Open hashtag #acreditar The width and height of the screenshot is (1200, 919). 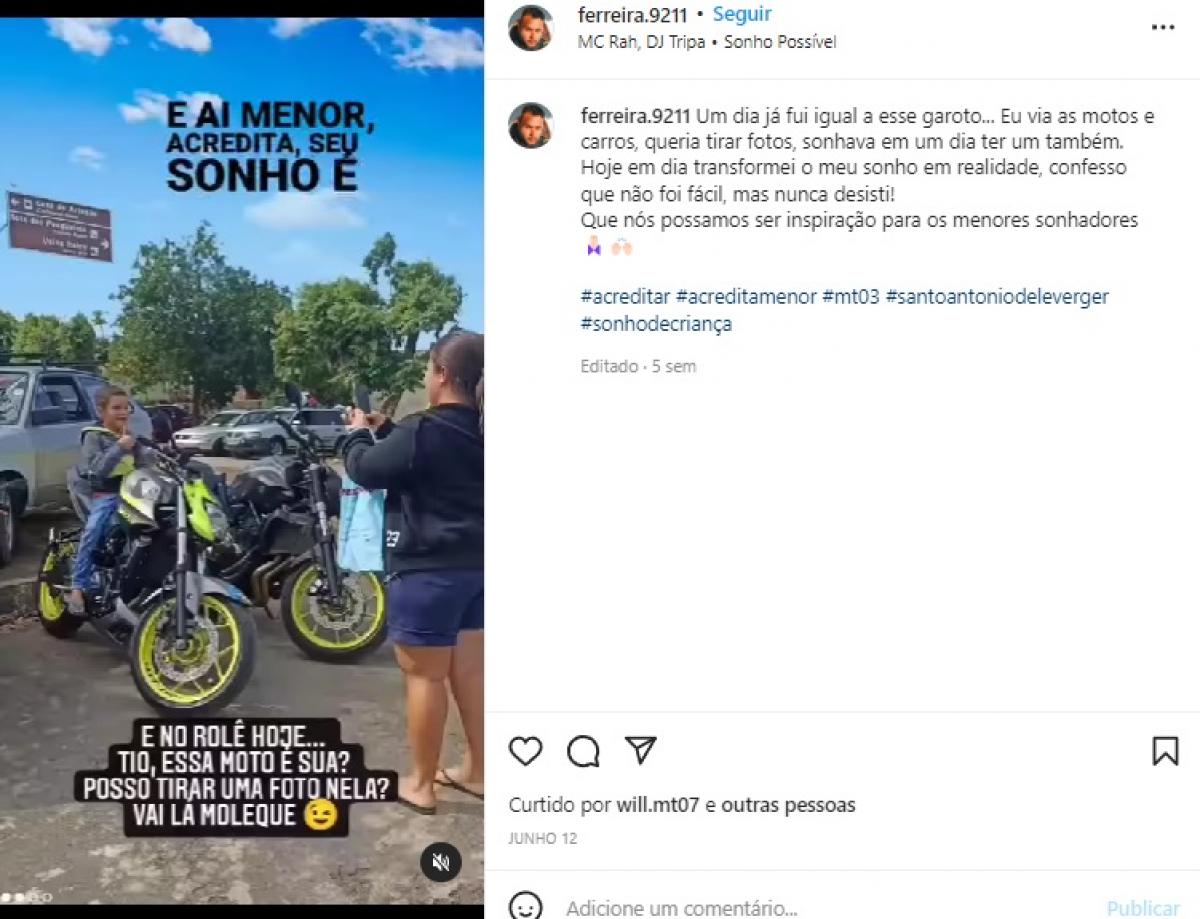[x=626, y=297]
